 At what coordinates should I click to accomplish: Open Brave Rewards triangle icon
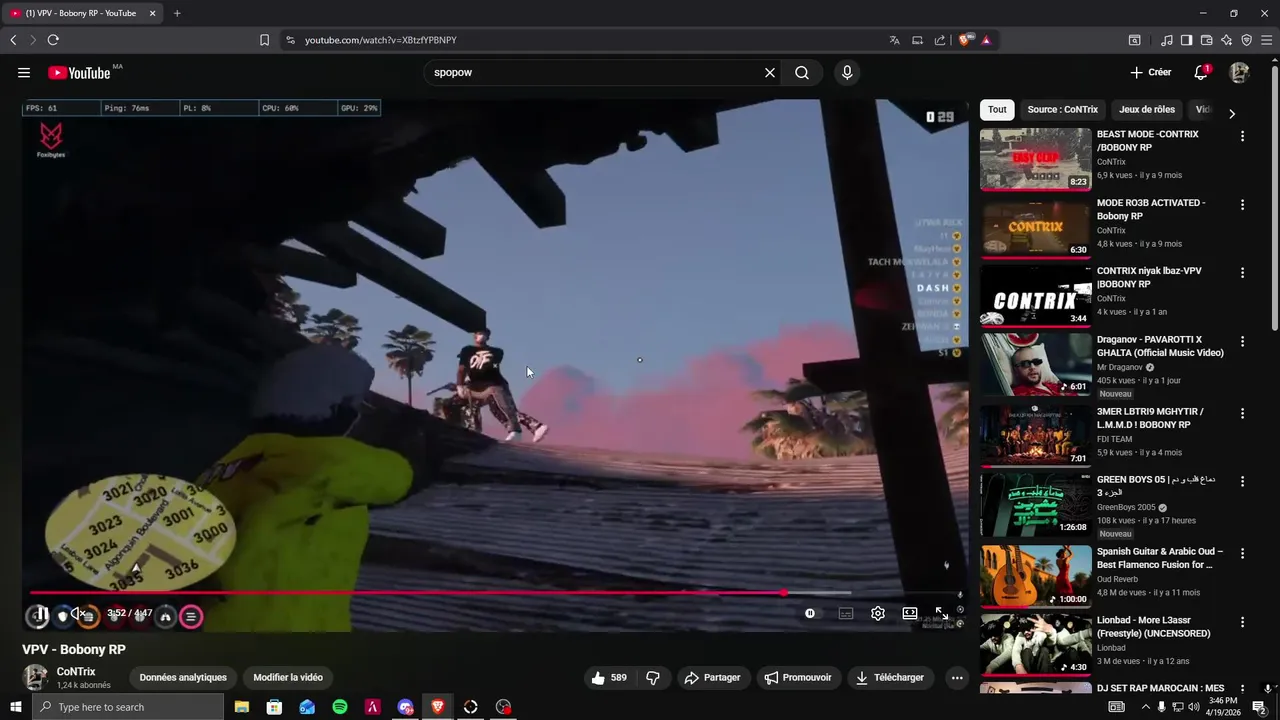986,40
